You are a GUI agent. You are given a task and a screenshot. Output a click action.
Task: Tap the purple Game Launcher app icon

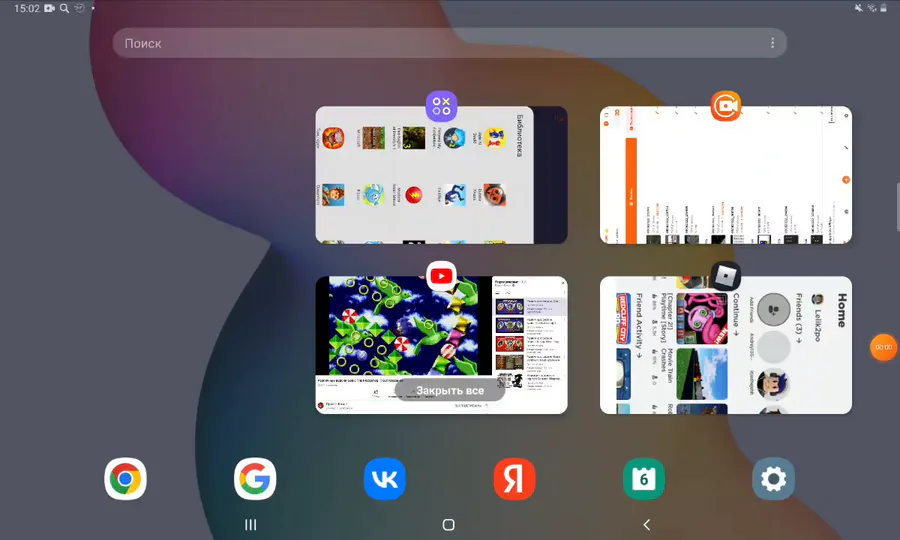(441, 106)
